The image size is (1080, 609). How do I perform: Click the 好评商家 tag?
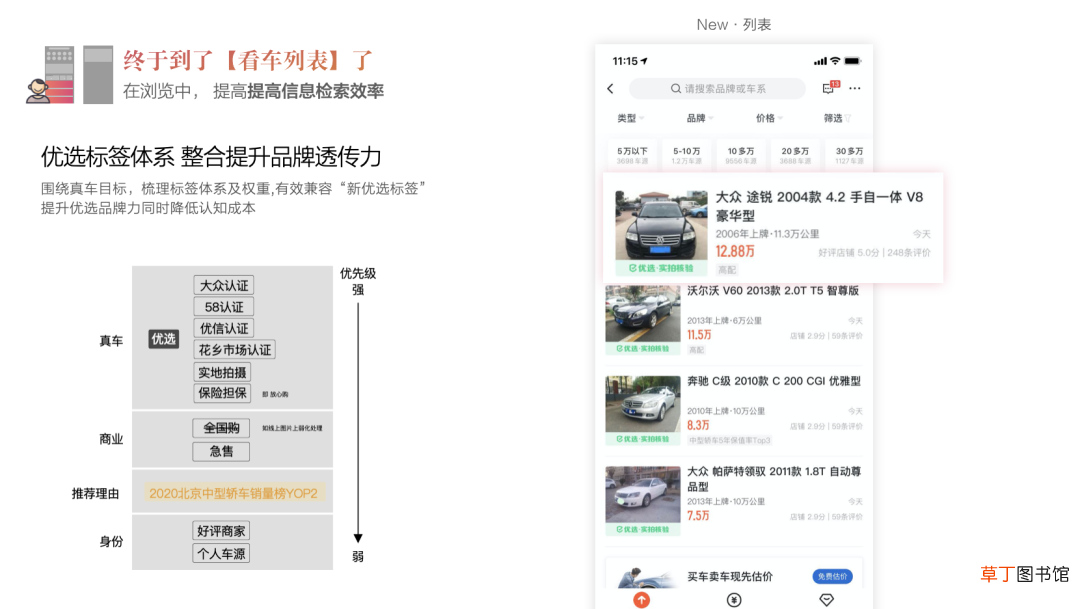coord(221,530)
